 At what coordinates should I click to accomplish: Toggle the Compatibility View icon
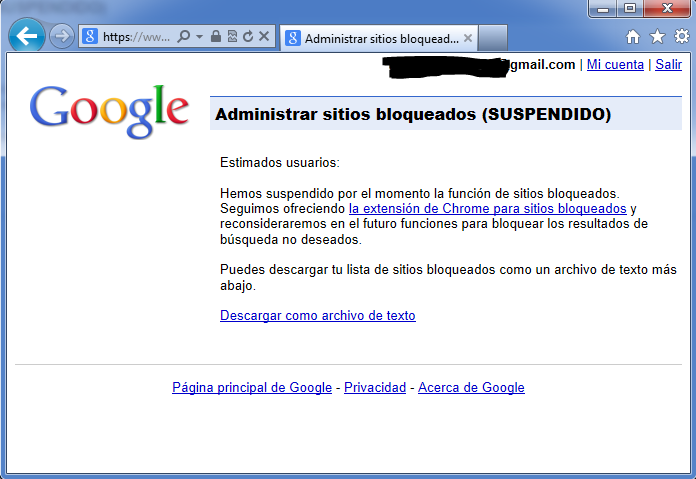pos(232,37)
